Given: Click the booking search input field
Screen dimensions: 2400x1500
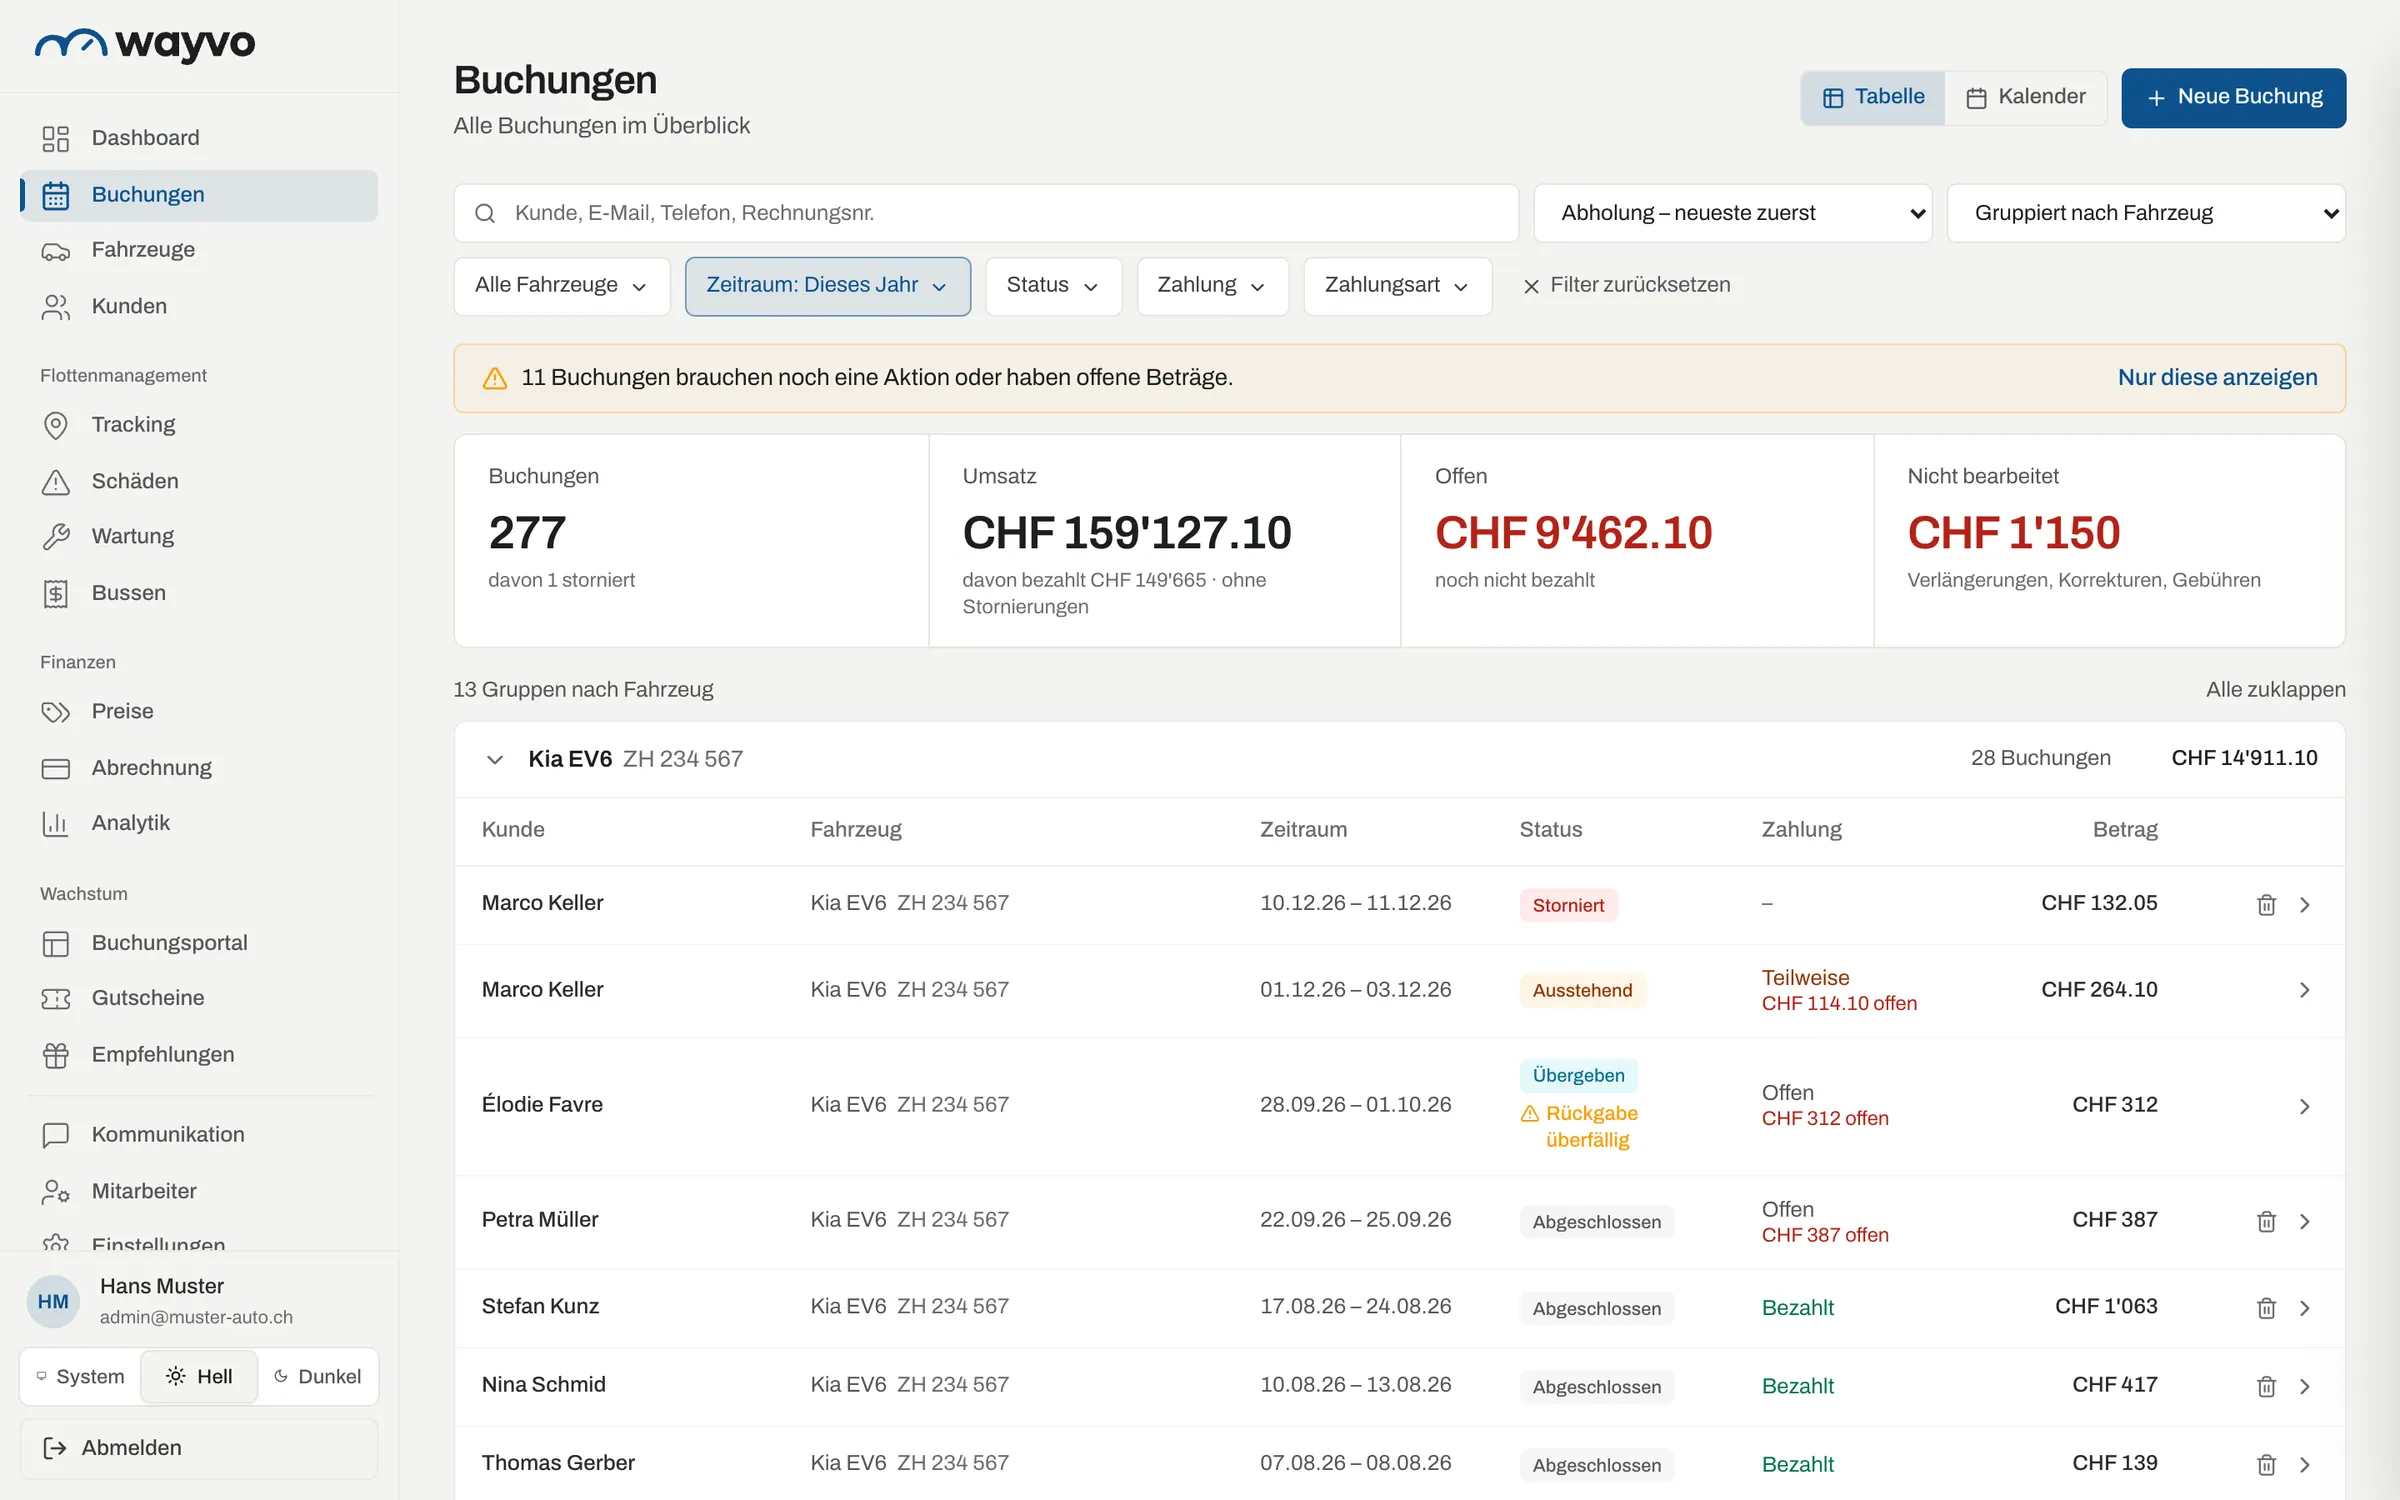Looking at the screenshot, I should 986,213.
